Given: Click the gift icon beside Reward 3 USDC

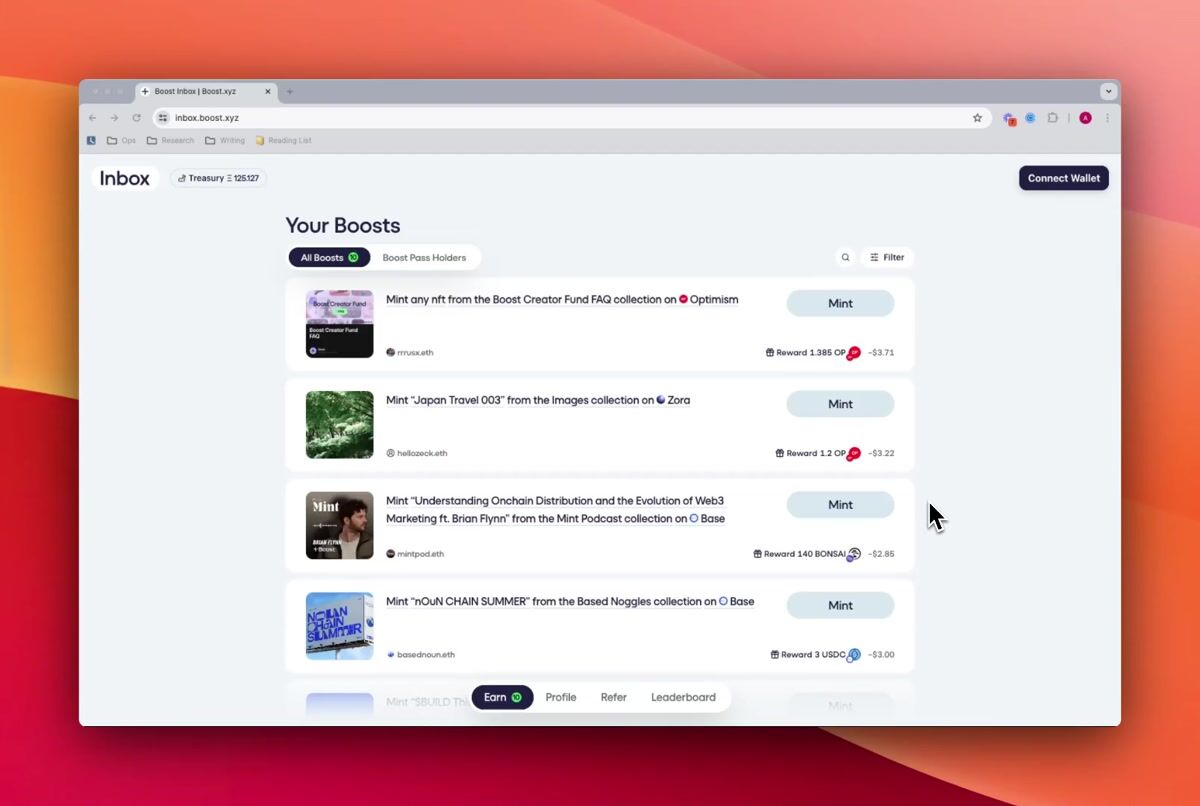Looking at the screenshot, I should pos(775,655).
